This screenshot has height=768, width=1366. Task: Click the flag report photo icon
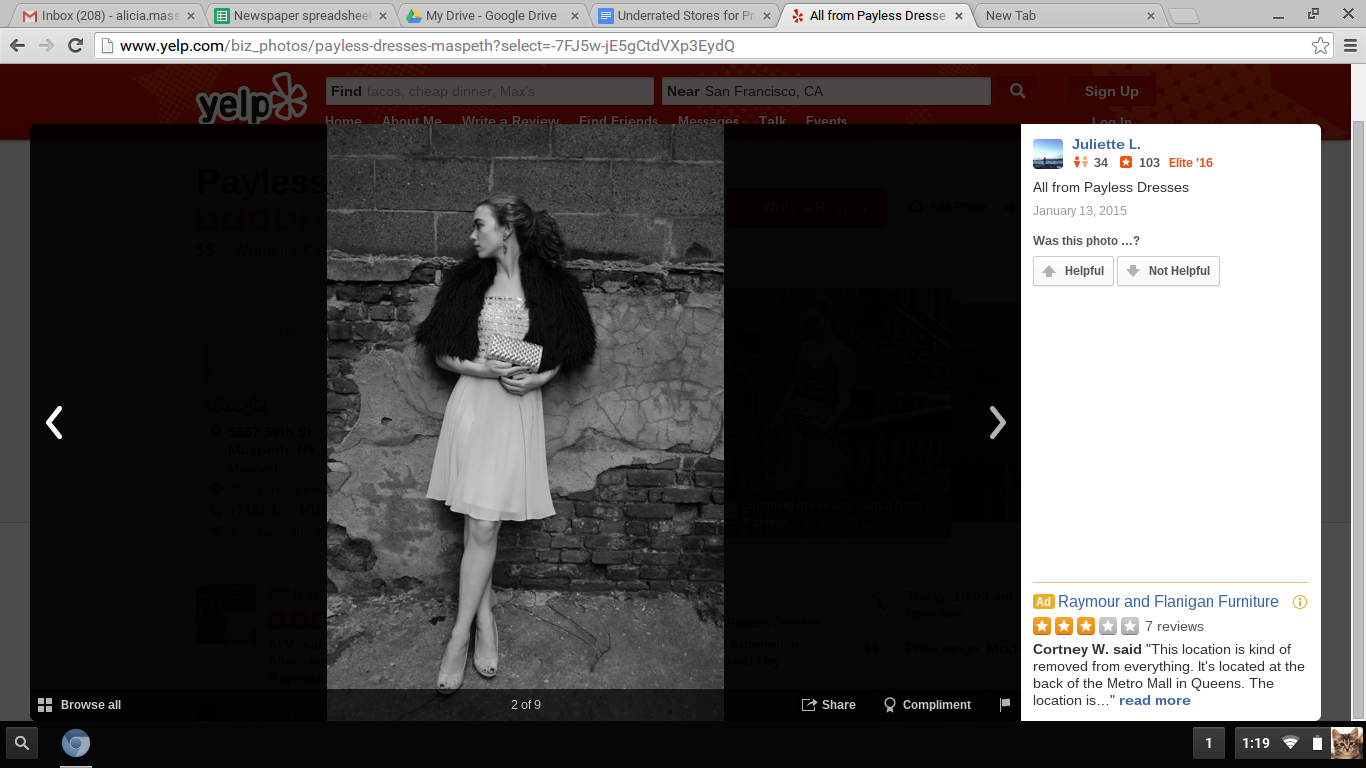[1005, 705]
